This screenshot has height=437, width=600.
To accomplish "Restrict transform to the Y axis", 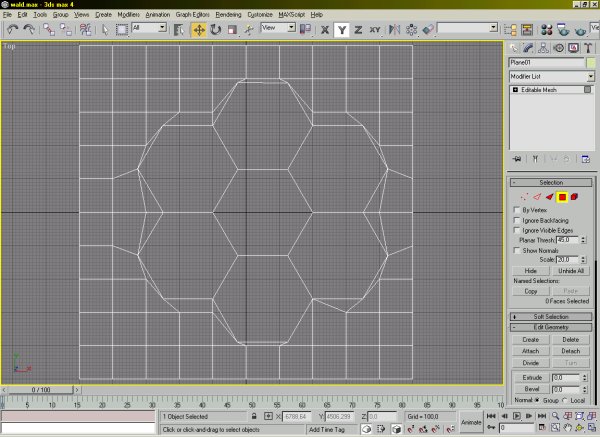I will [x=341, y=30].
